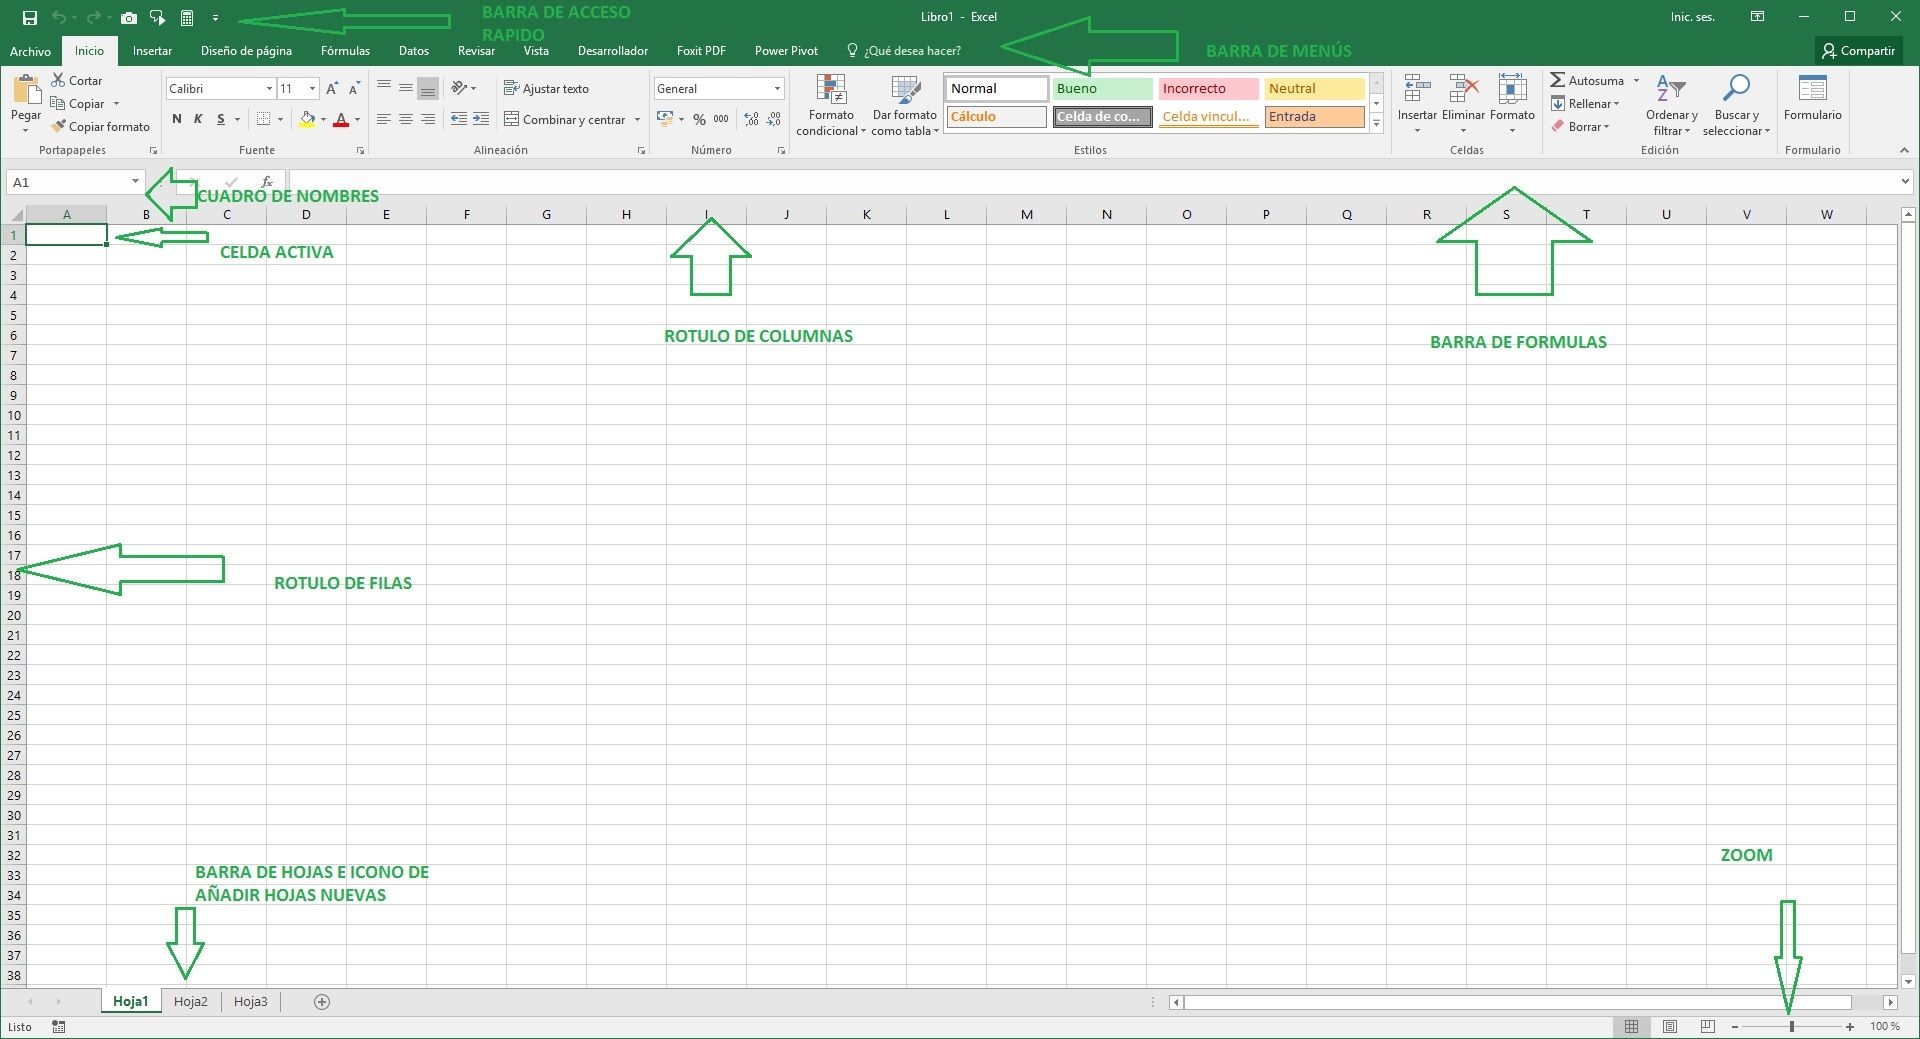Add a new sheet with plus icon
The width and height of the screenshot is (1920, 1039).
coord(322,1001)
